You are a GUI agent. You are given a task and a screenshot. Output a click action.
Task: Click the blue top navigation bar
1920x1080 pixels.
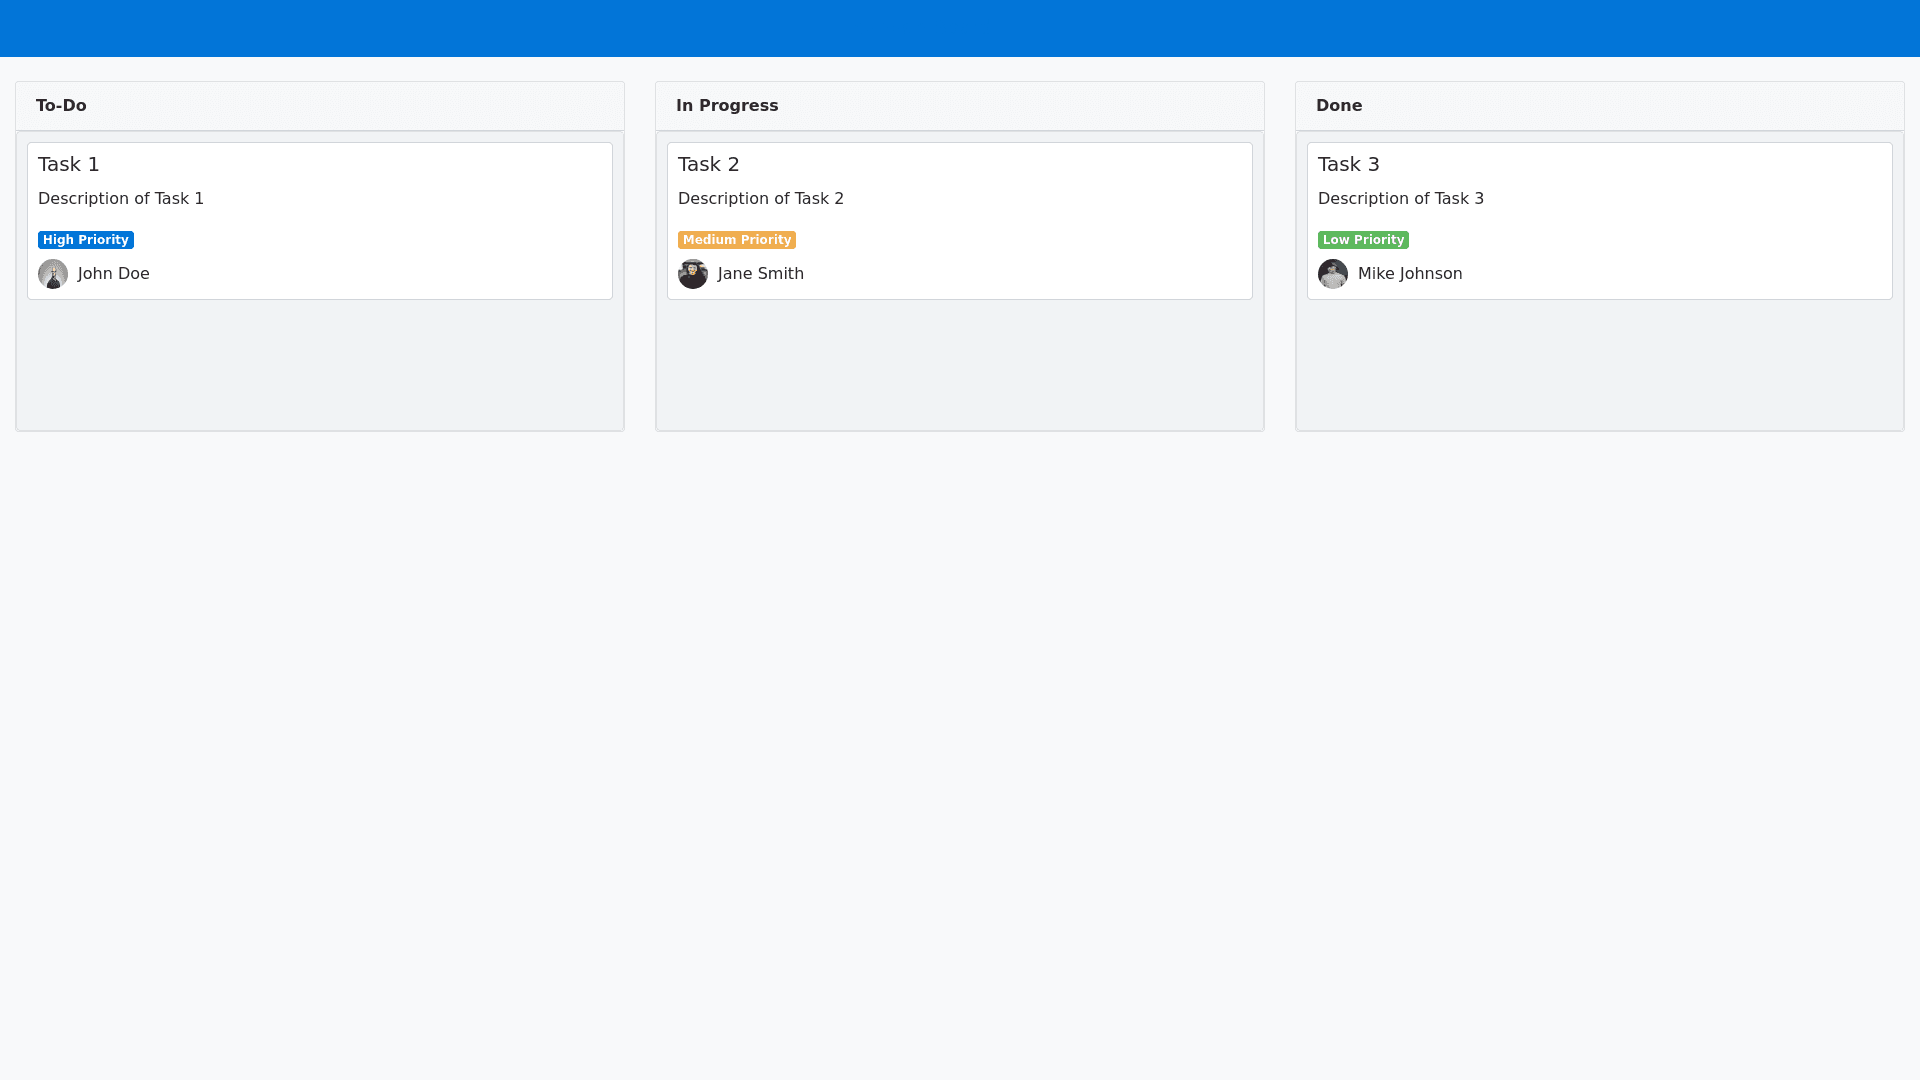(960, 28)
